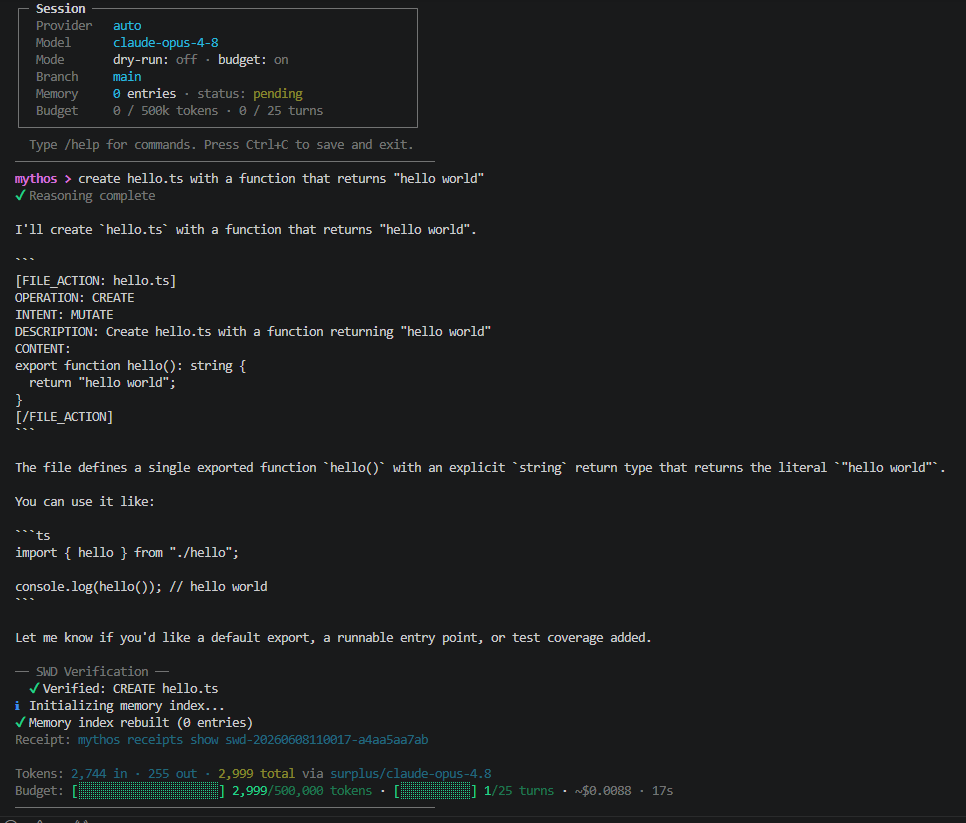
Task: Click the token budget progress bar
Action: click(148, 790)
